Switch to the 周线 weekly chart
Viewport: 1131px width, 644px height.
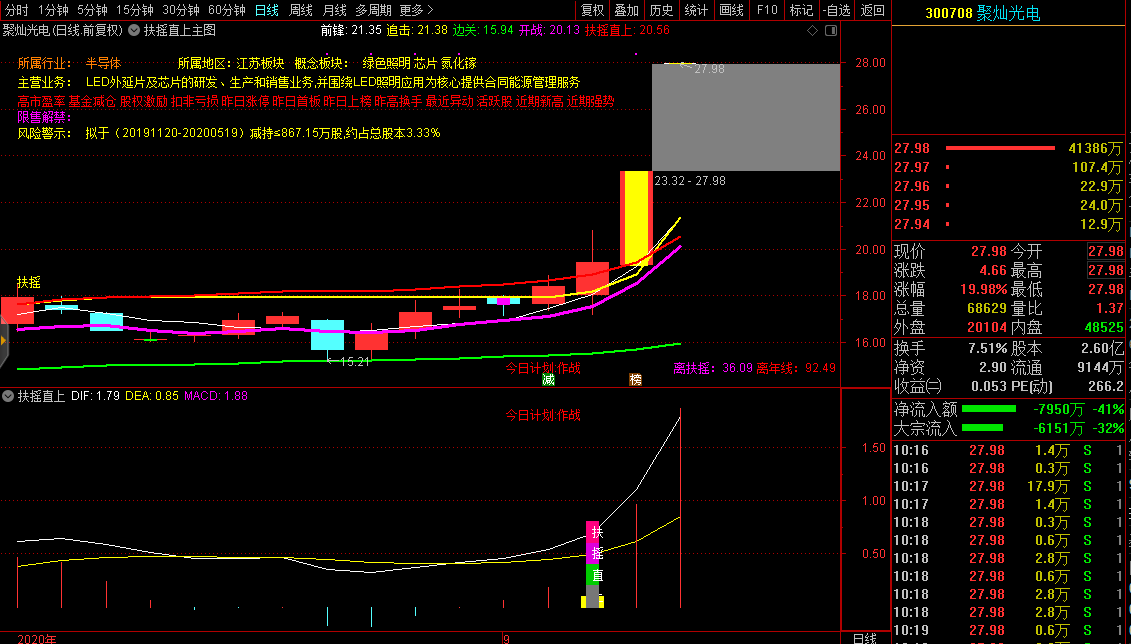coord(300,10)
